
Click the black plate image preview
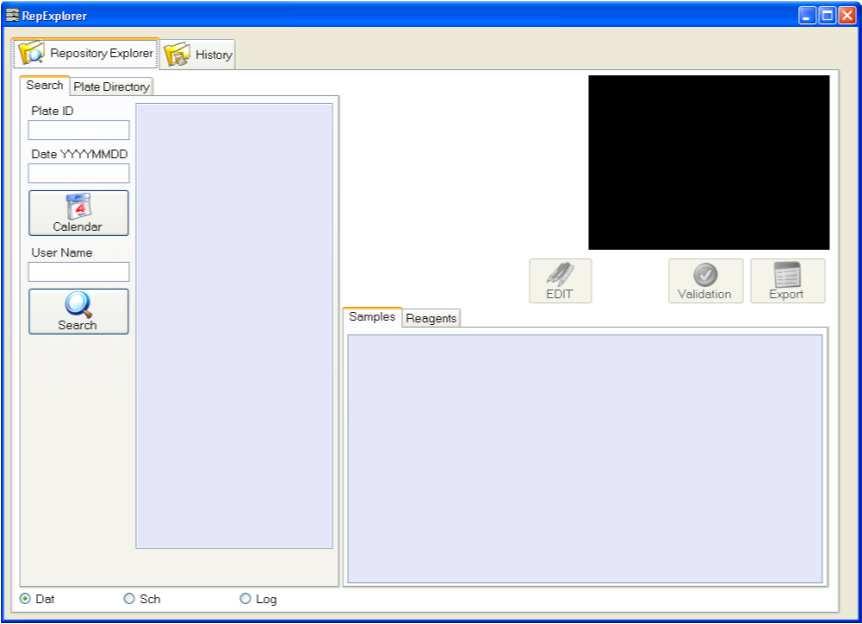(709, 163)
